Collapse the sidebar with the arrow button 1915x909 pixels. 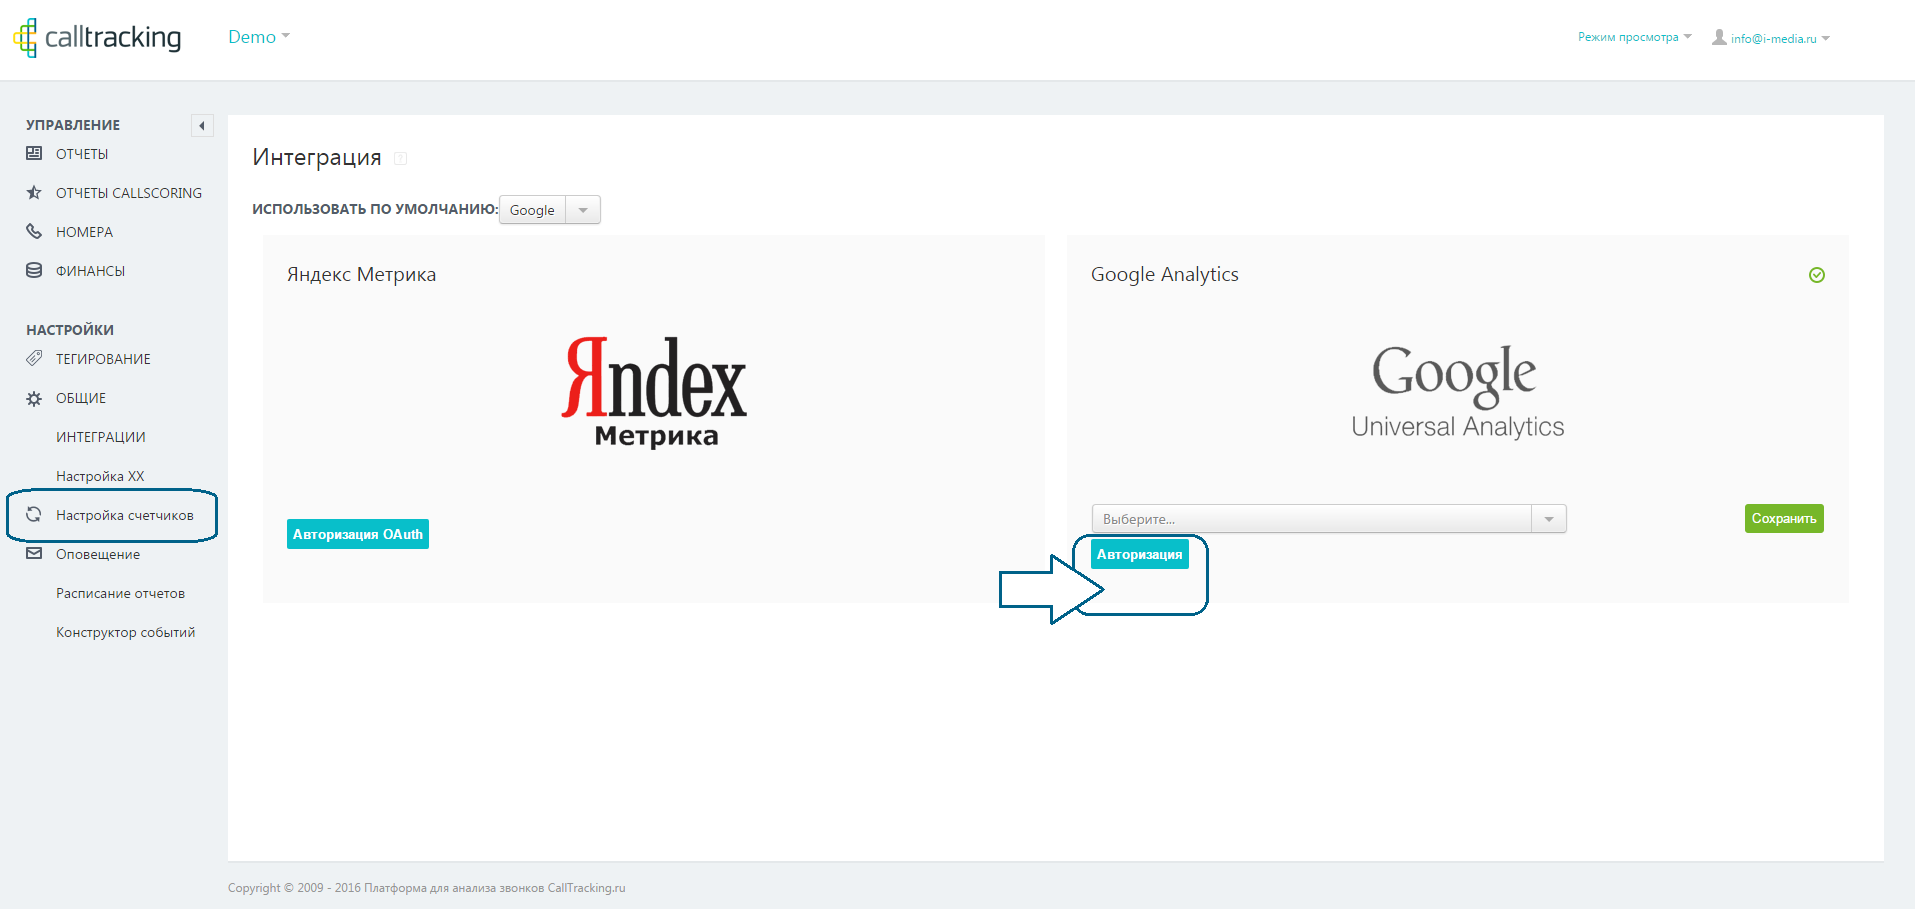[202, 125]
